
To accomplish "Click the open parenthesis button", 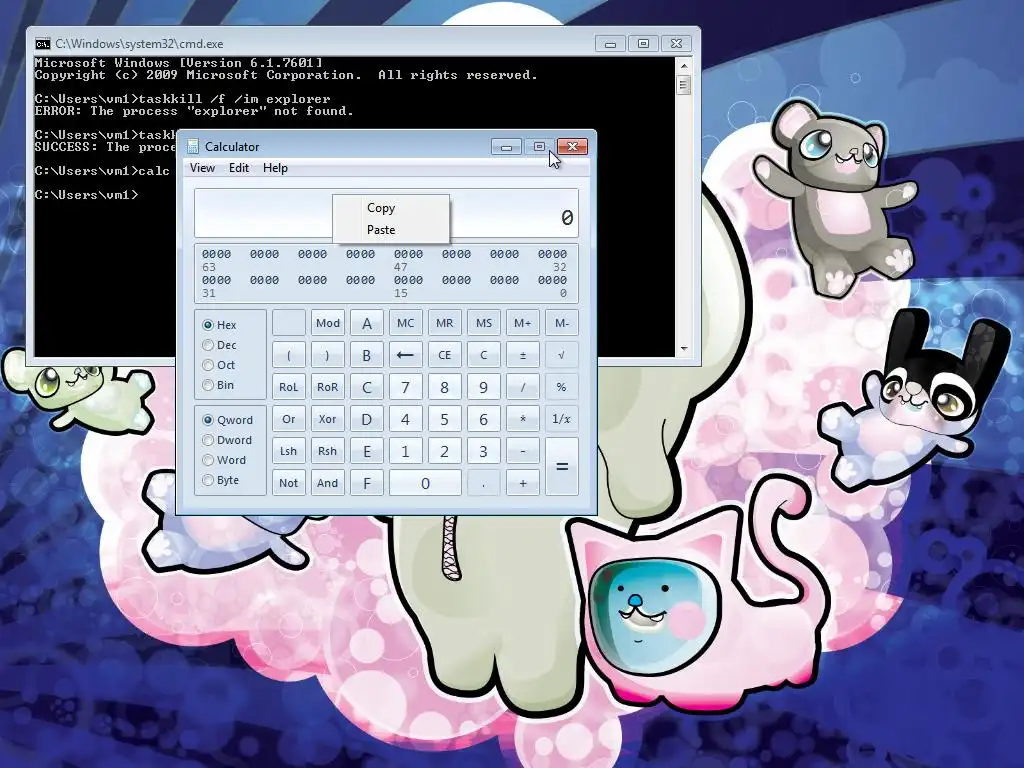I will tap(289, 355).
